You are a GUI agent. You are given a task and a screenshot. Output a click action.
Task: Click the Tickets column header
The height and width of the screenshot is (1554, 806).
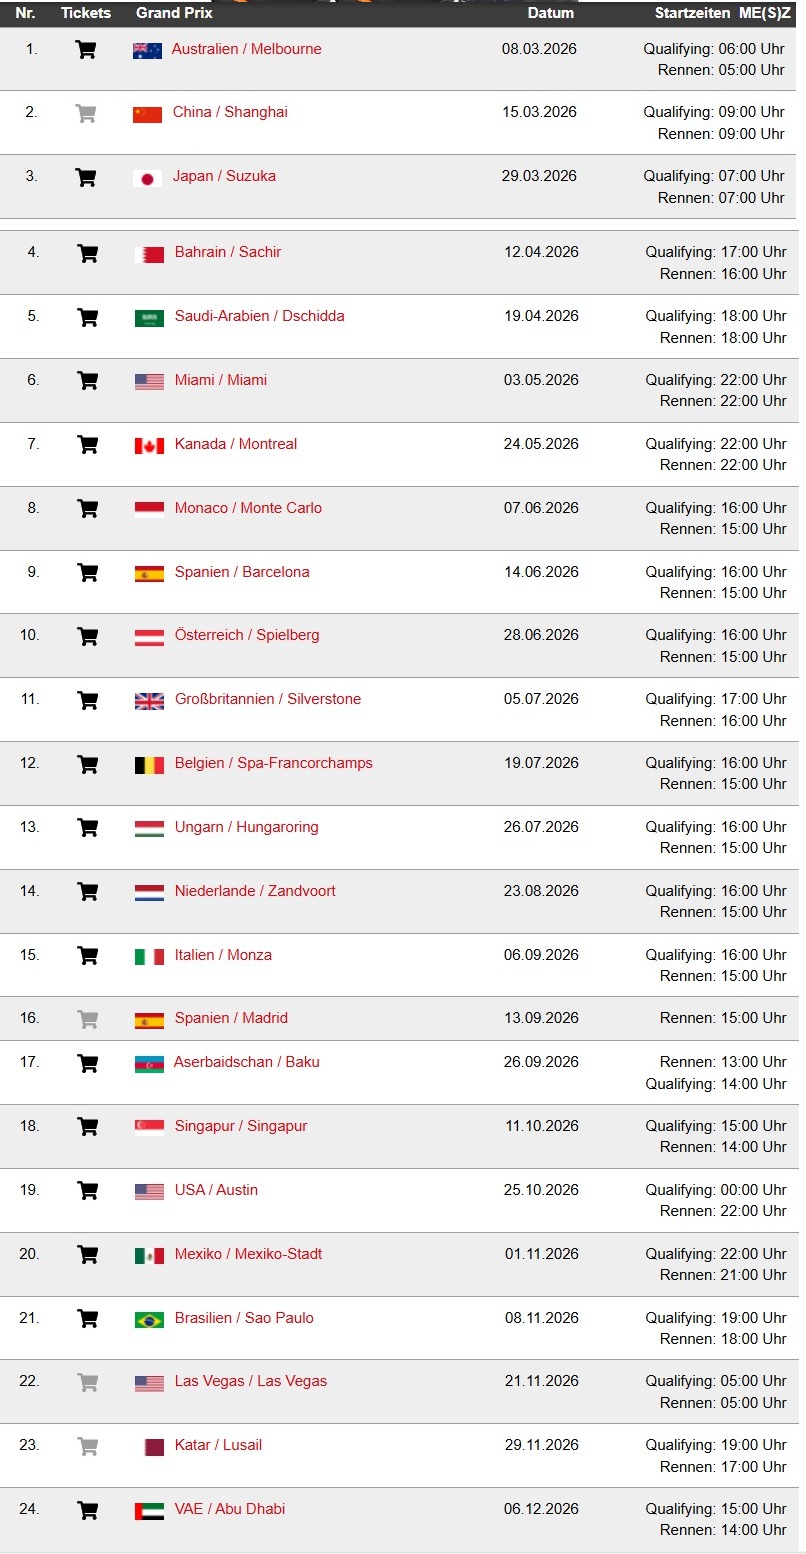point(86,13)
